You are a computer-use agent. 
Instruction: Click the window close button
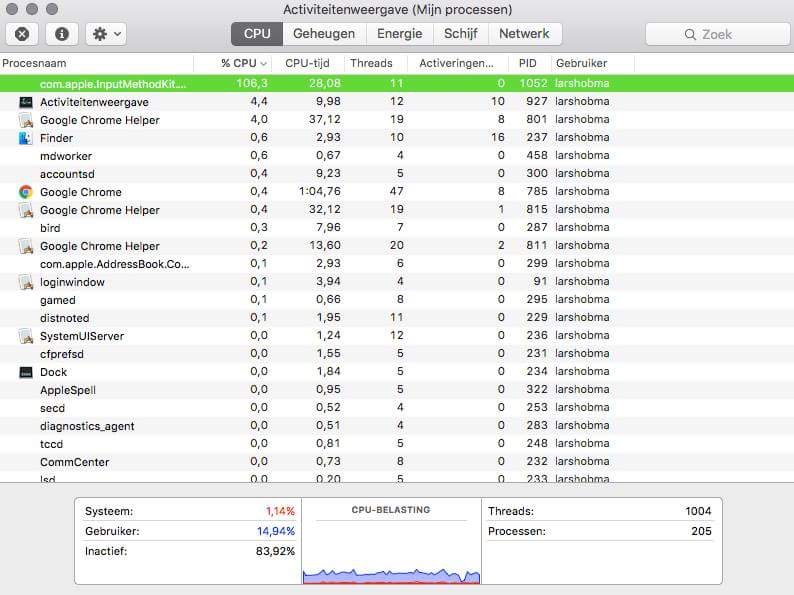pos(12,9)
